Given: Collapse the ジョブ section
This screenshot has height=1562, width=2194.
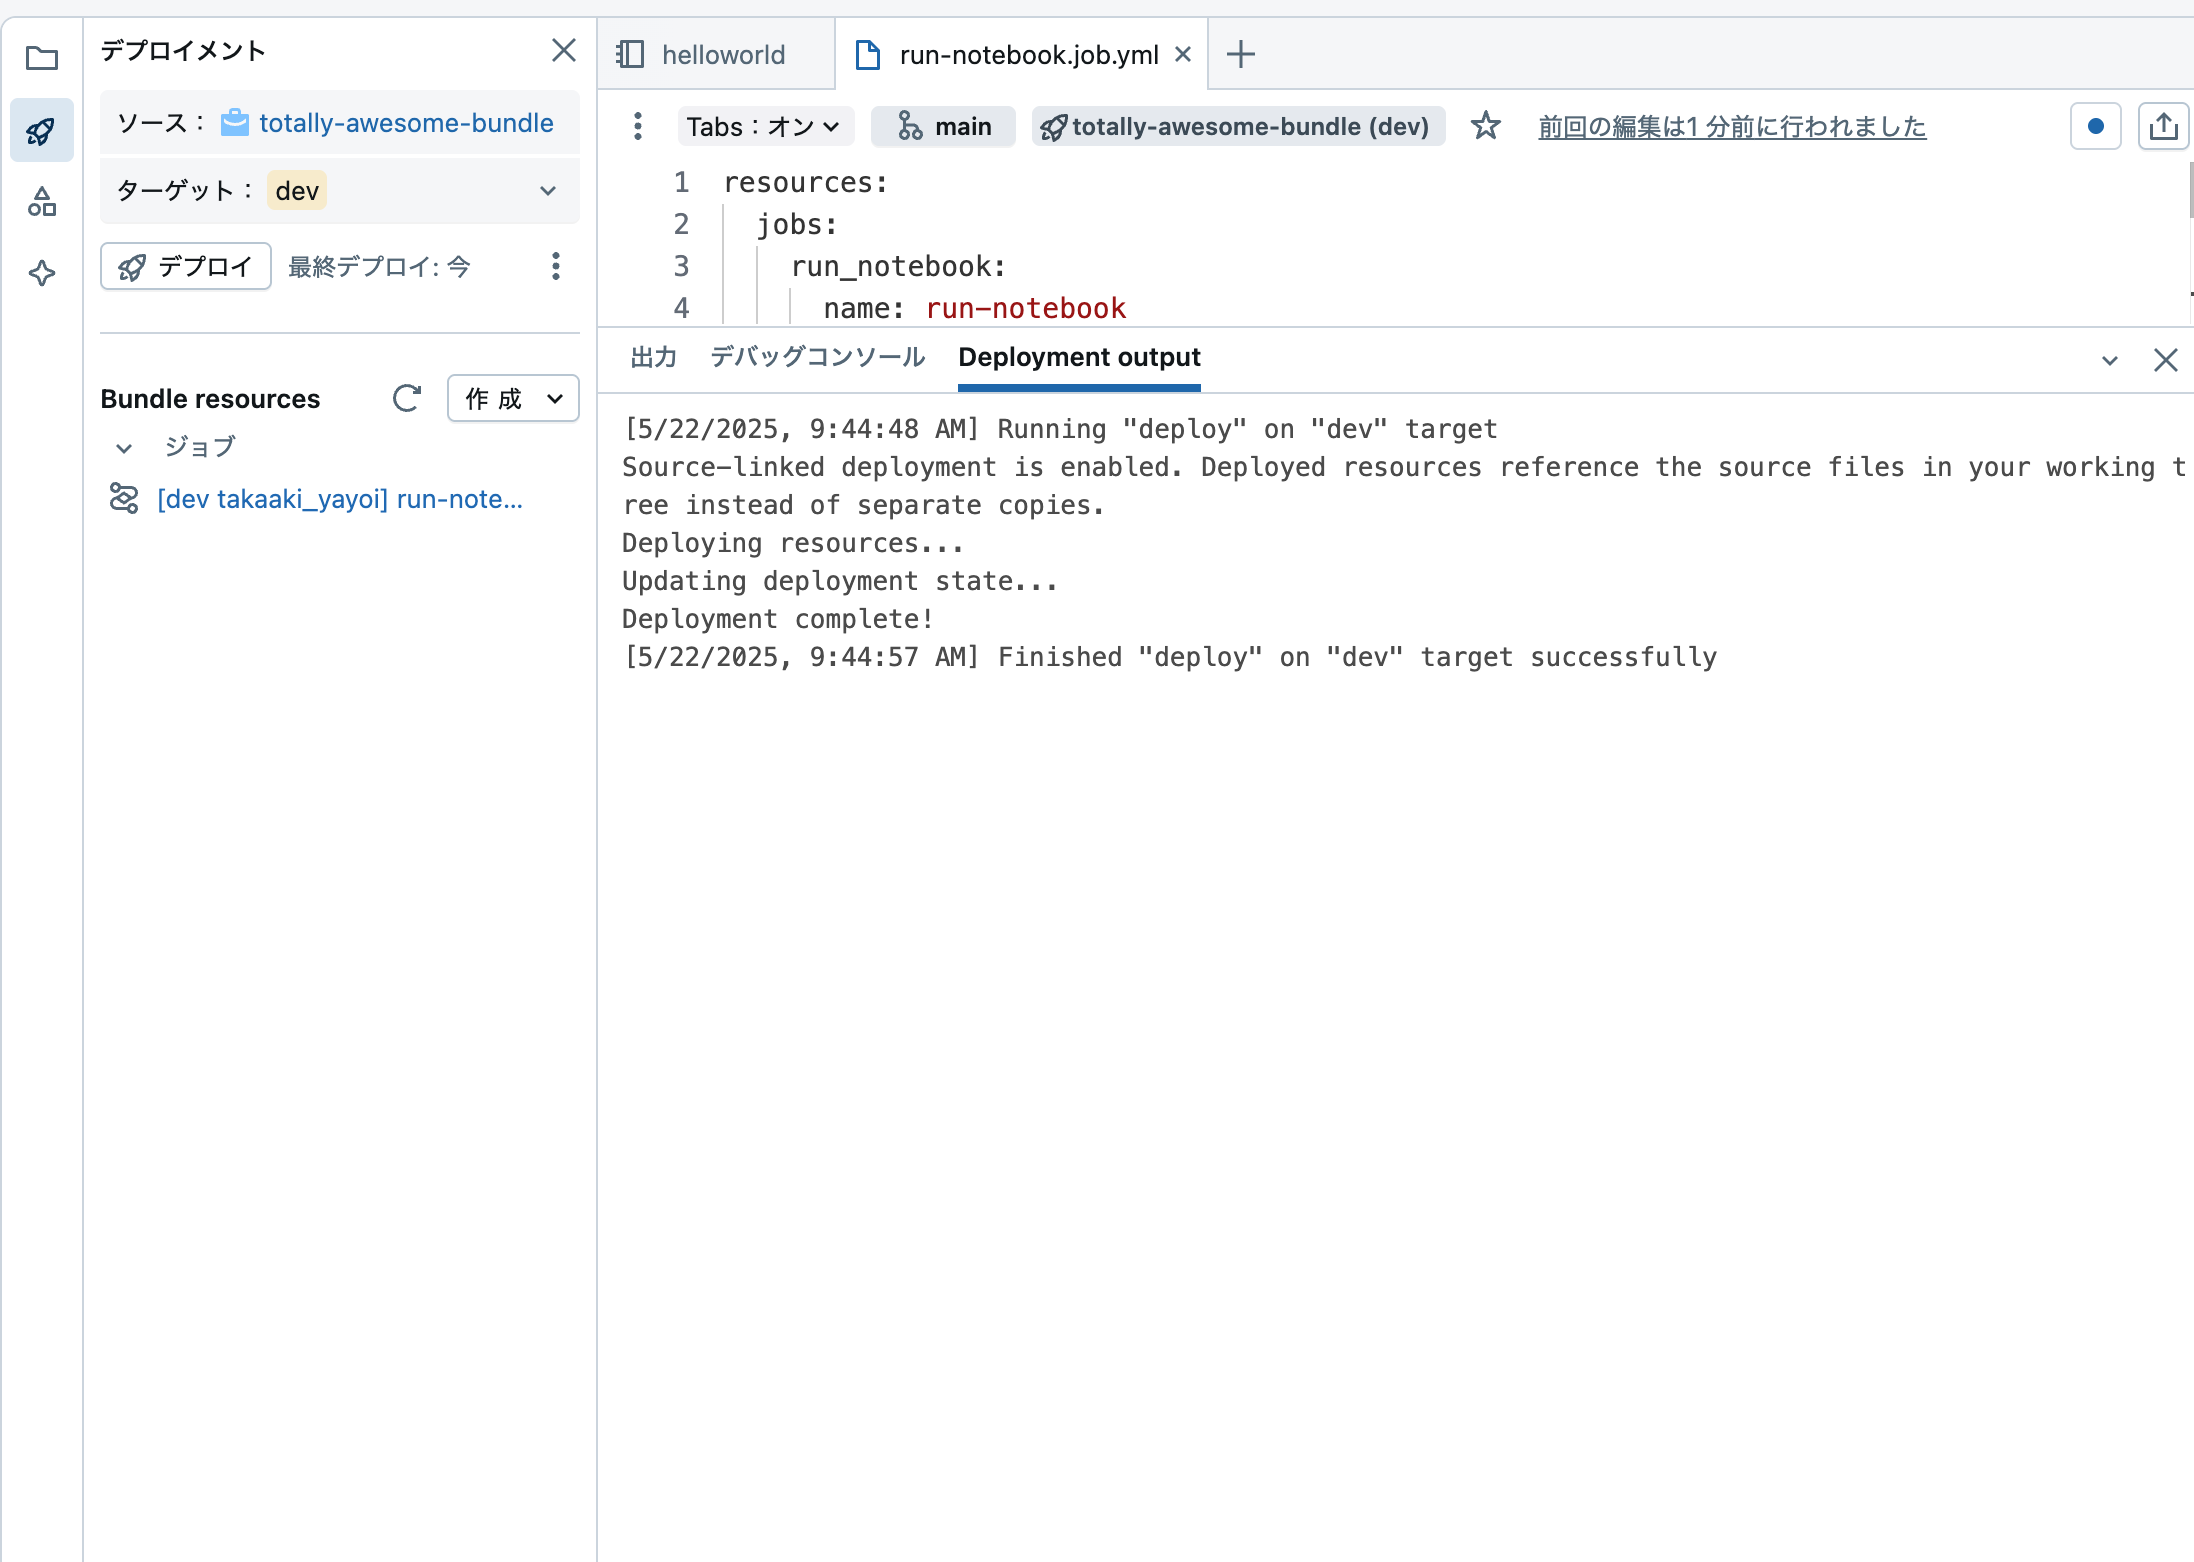Looking at the screenshot, I should [123, 448].
